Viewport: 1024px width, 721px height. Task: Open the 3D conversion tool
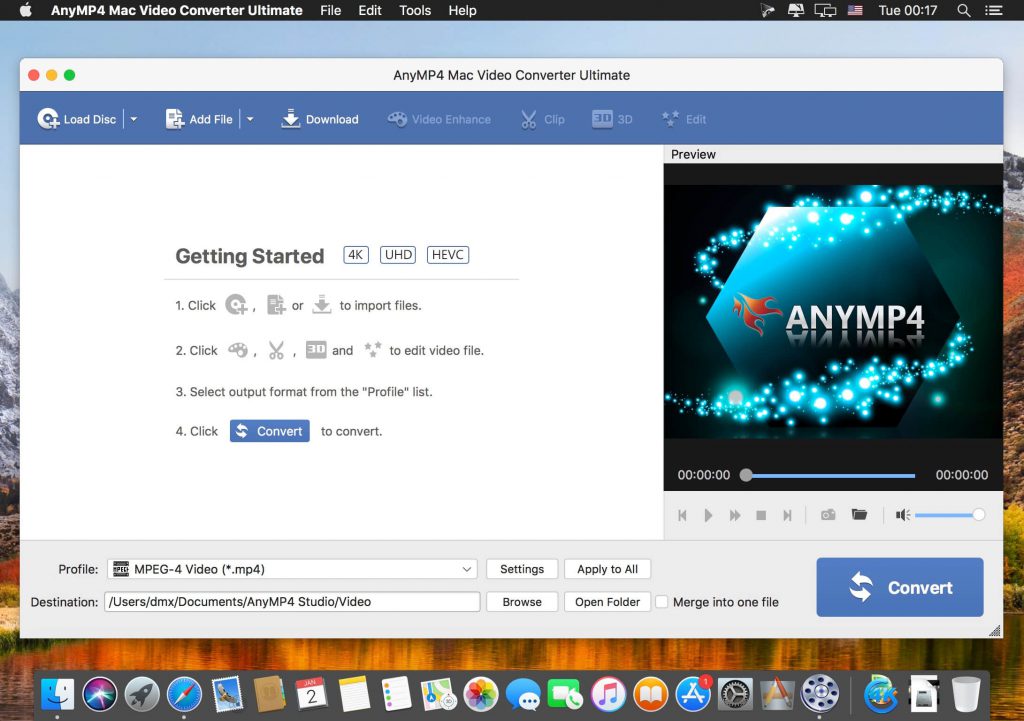[x=612, y=118]
